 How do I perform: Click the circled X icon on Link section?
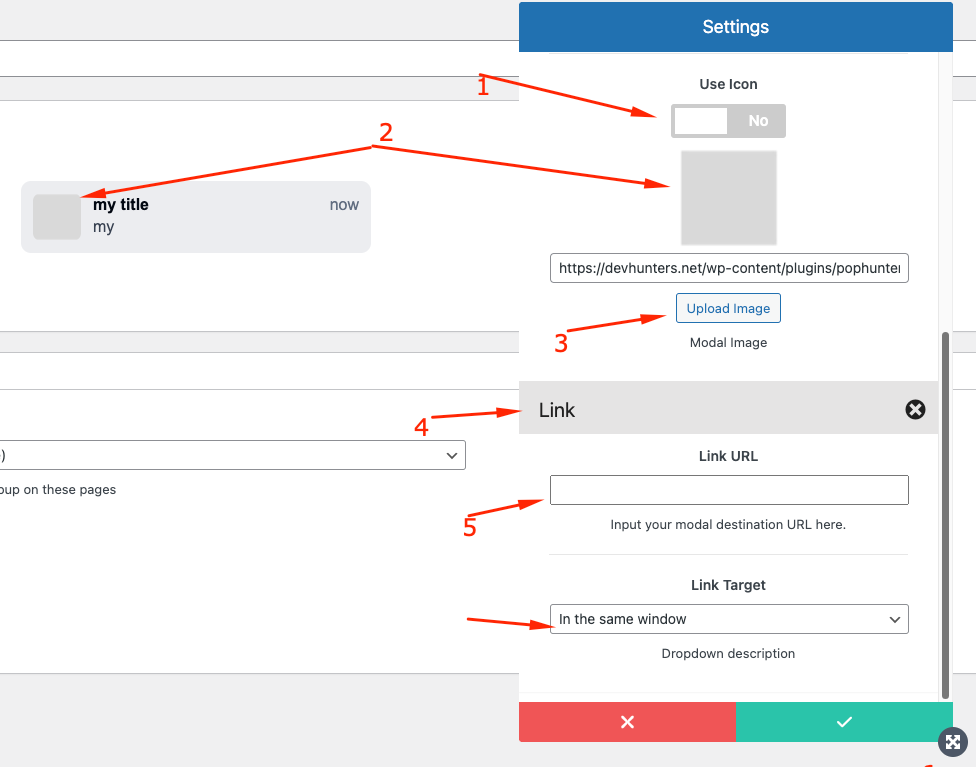pyautogui.click(x=915, y=409)
